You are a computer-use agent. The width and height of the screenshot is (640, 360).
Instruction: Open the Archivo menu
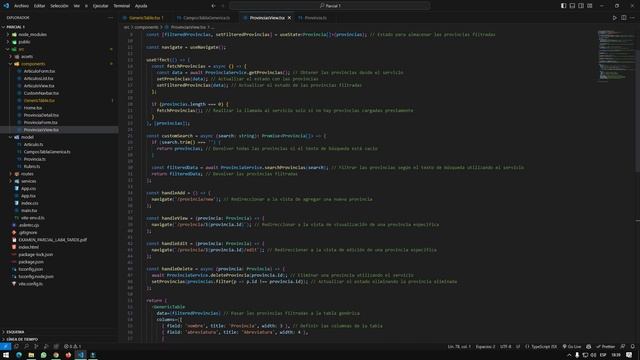click(x=21, y=6)
